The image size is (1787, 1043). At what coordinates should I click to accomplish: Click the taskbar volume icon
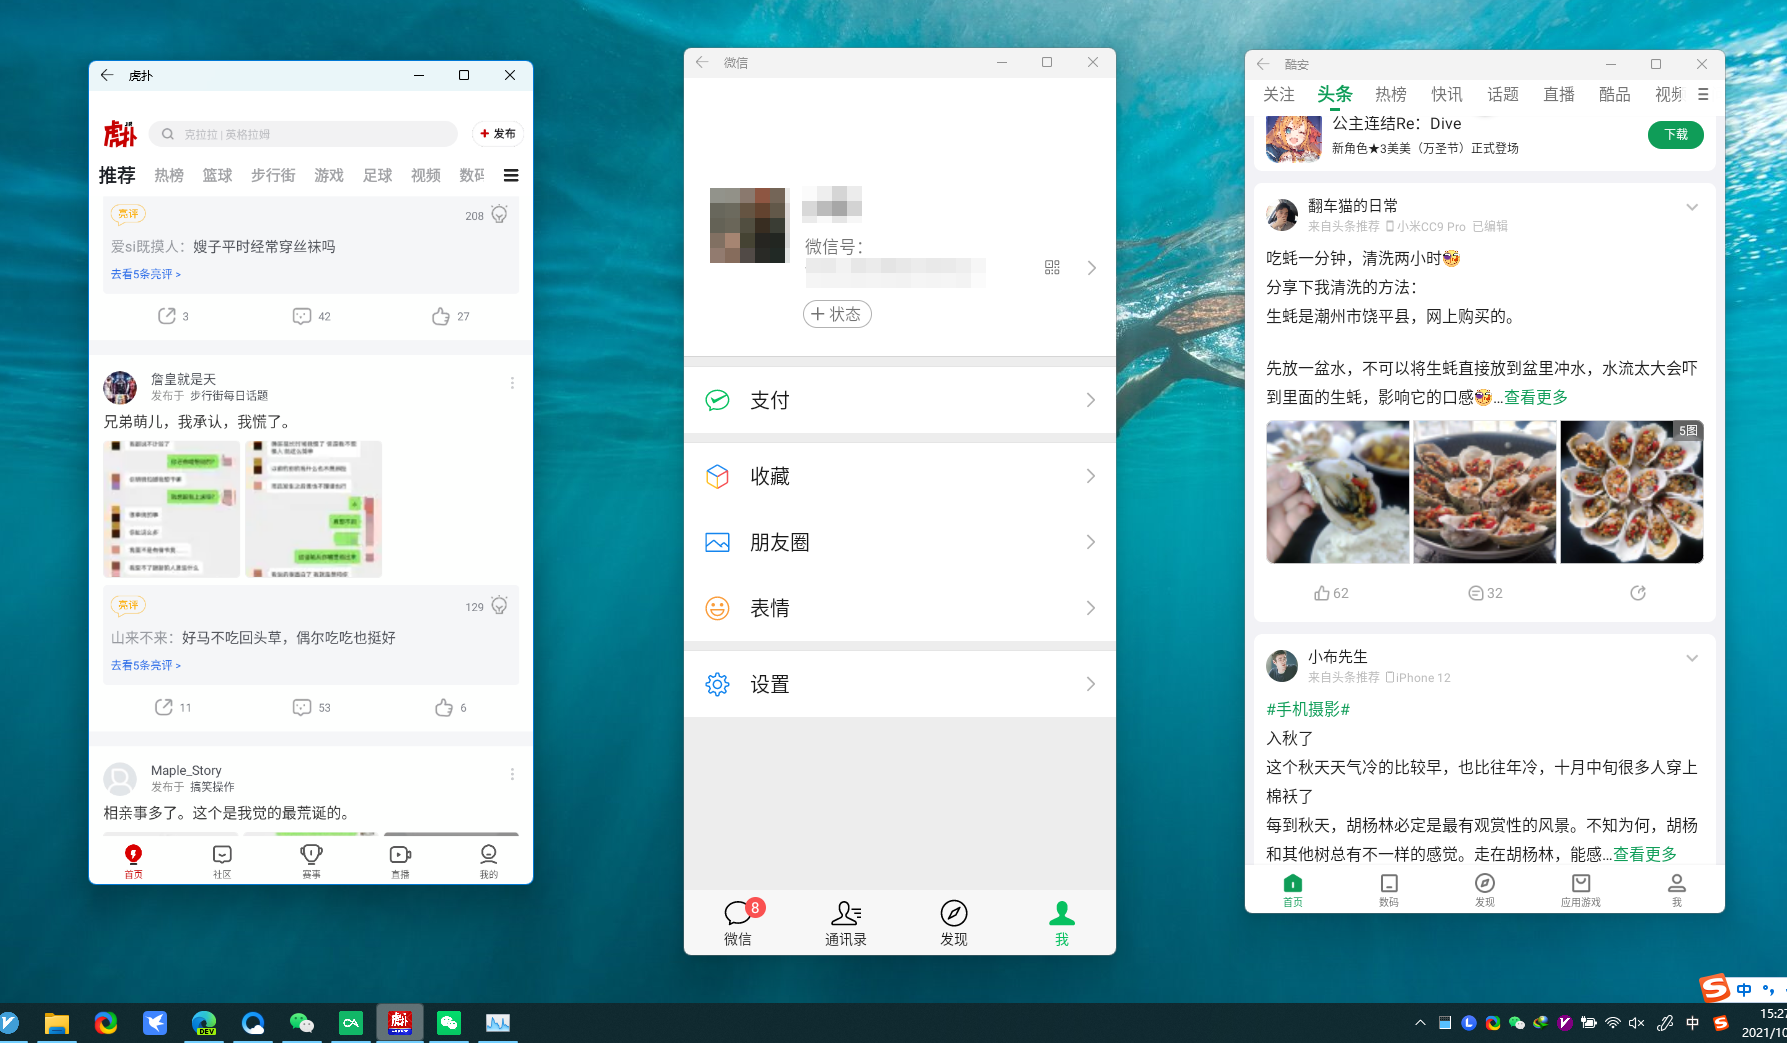point(1637,1023)
